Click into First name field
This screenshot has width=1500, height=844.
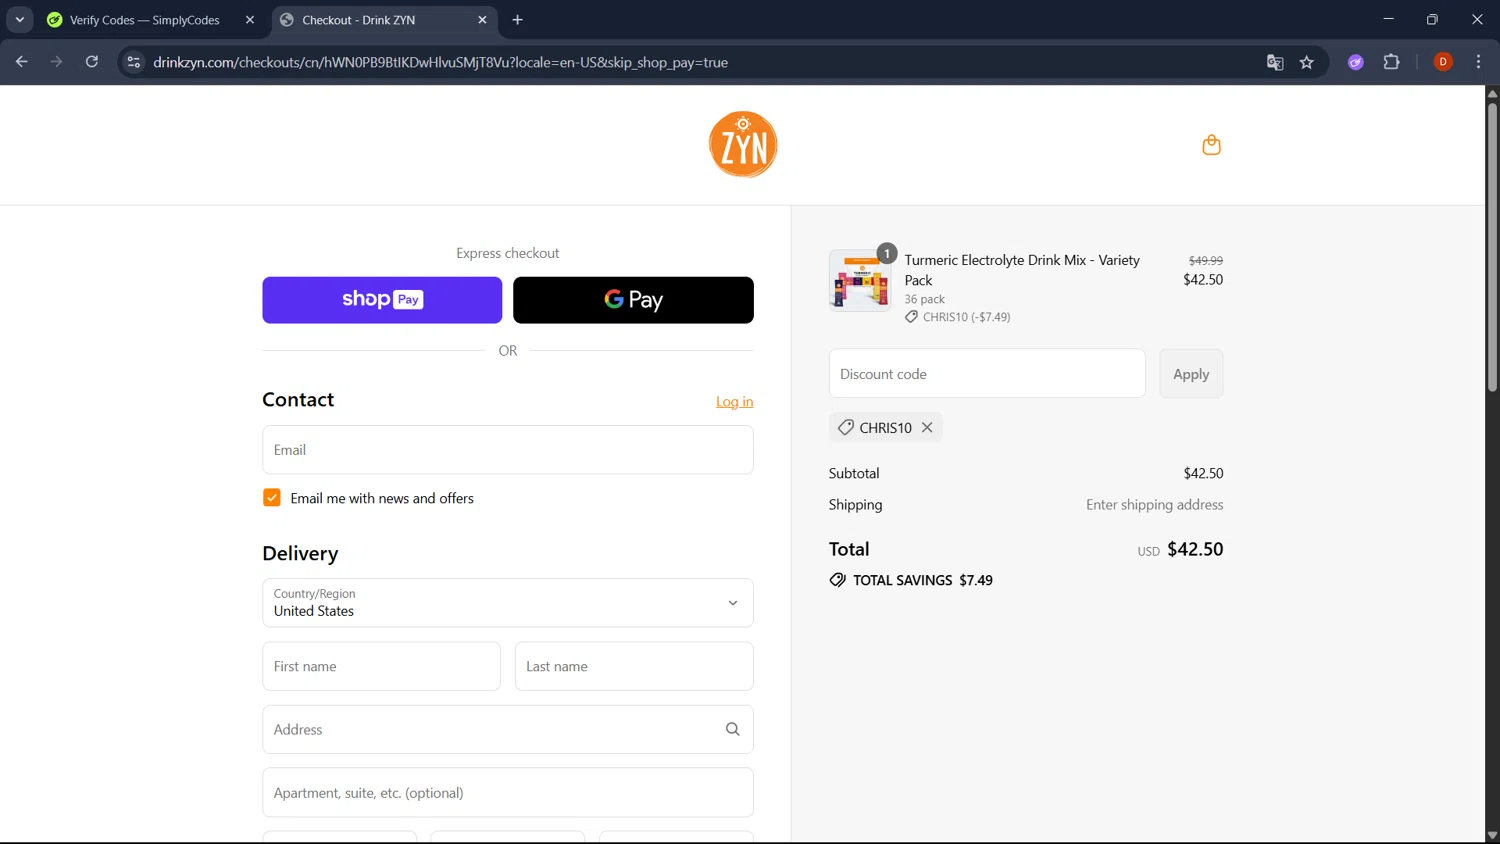381,666
